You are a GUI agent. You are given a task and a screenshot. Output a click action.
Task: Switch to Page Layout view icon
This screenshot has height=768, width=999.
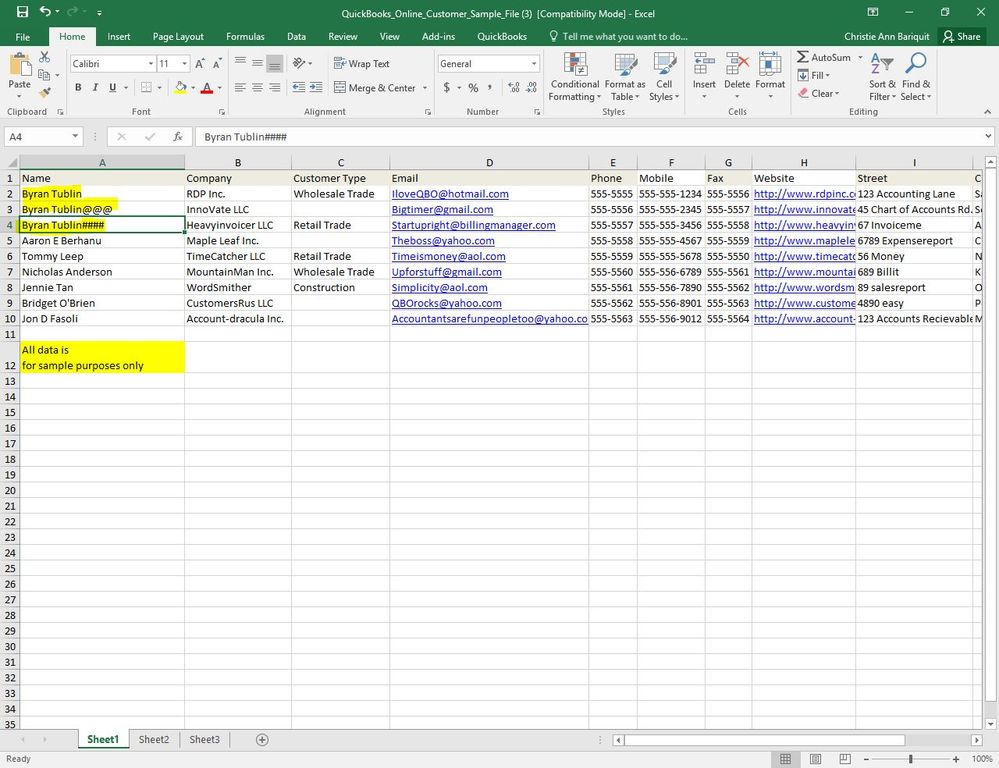815,759
